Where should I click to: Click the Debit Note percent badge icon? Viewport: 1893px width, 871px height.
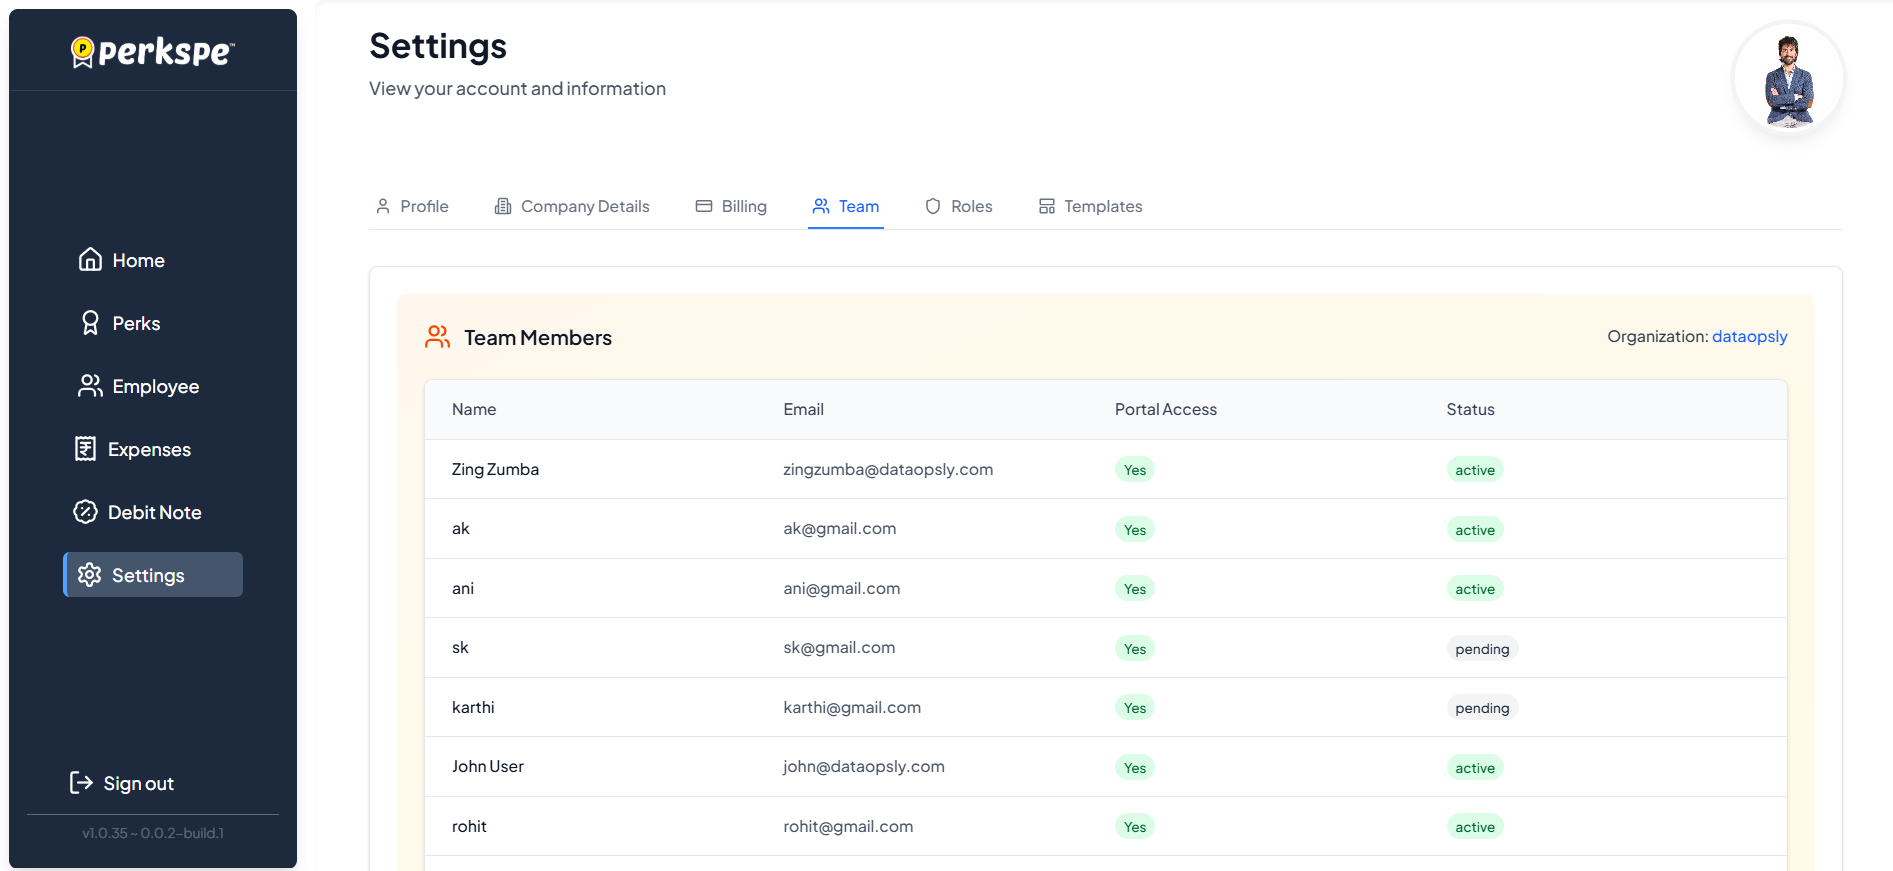click(86, 512)
